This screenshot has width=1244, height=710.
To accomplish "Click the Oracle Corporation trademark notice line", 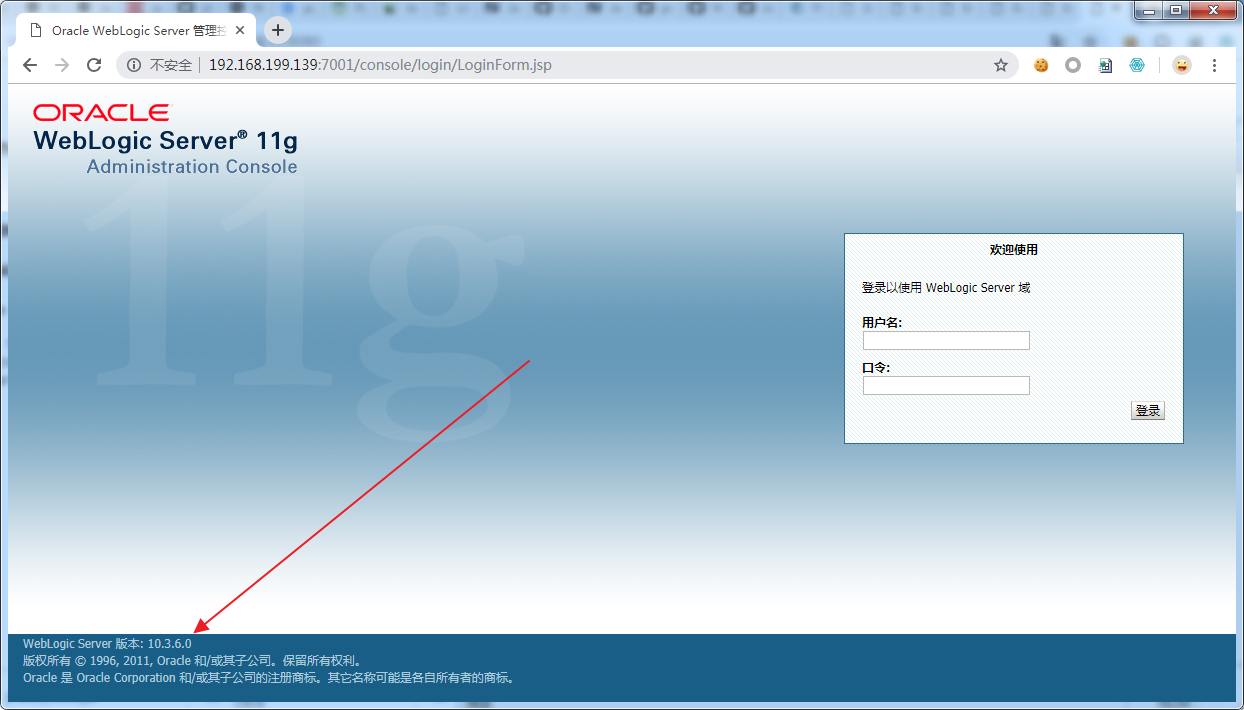I will click(x=269, y=678).
